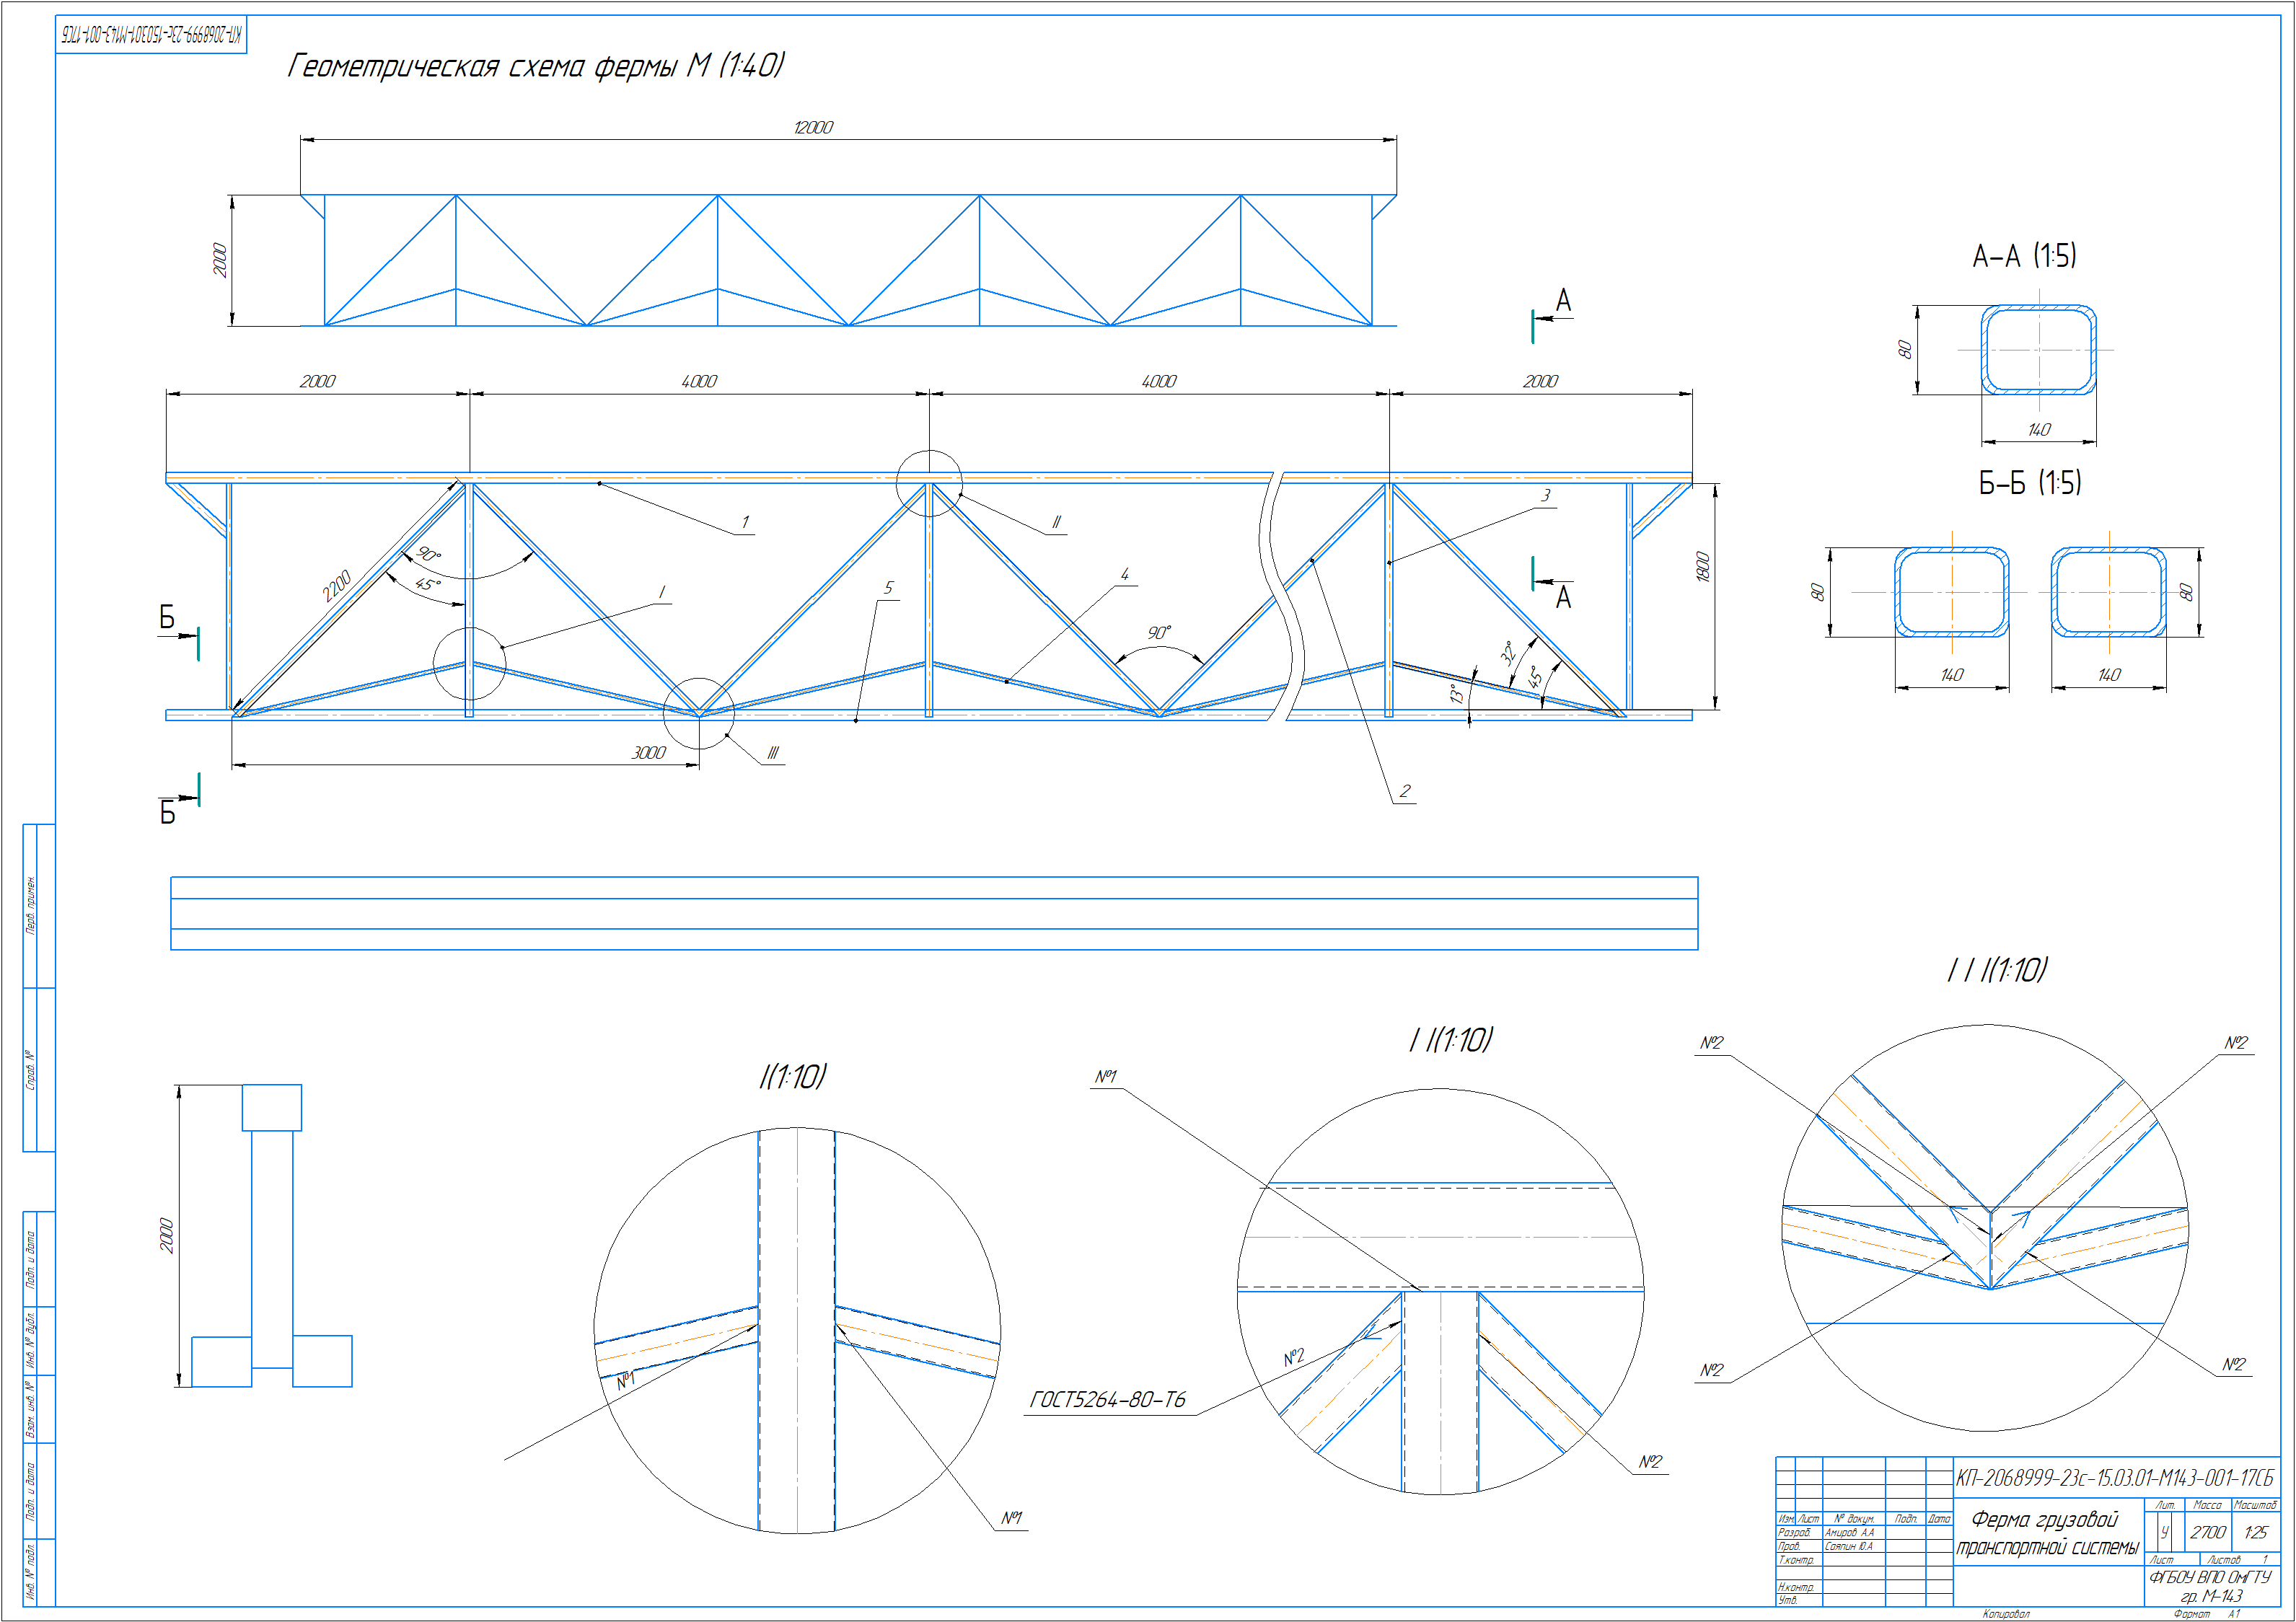Click the 'Геометрическая схема фермы М (1:40)' title
The width and height of the screenshot is (2296, 1622).
coord(536,66)
